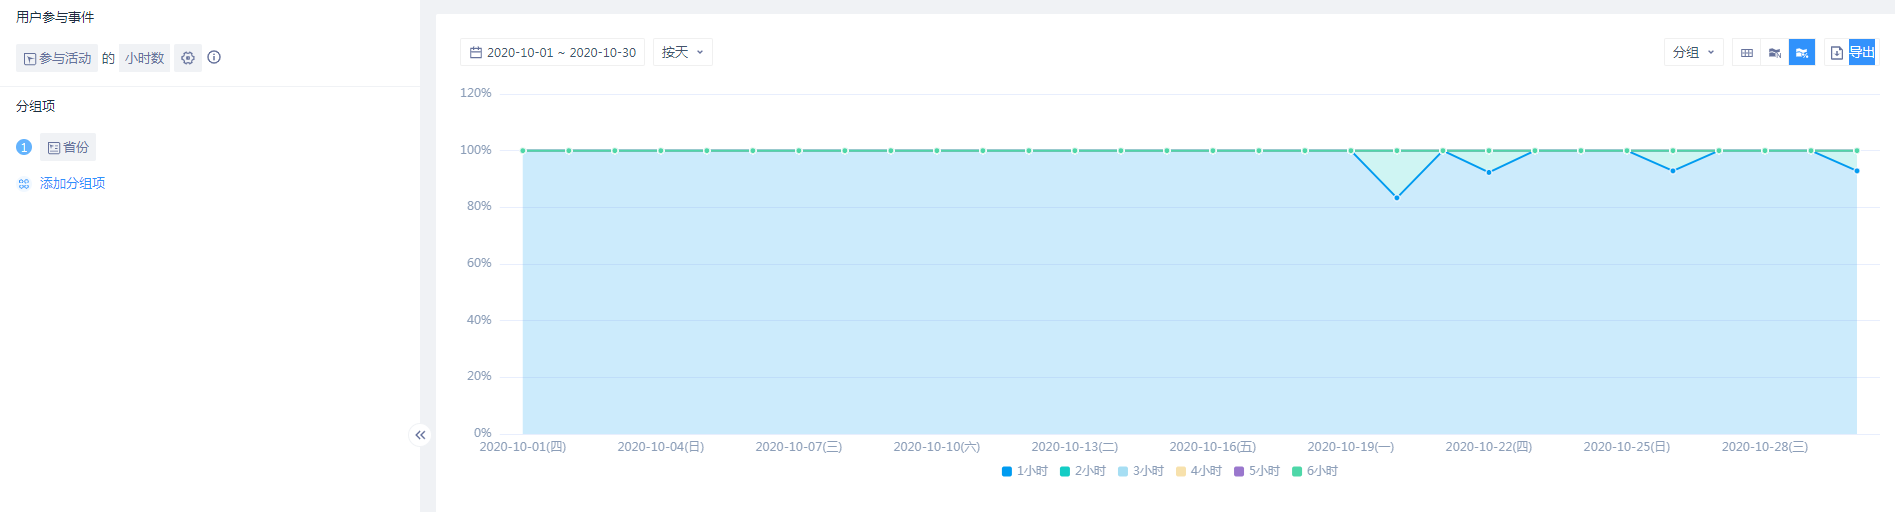This screenshot has width=1895, height=512.
Task: Switch to the table view icon
Action: [x=1747, y=53]
